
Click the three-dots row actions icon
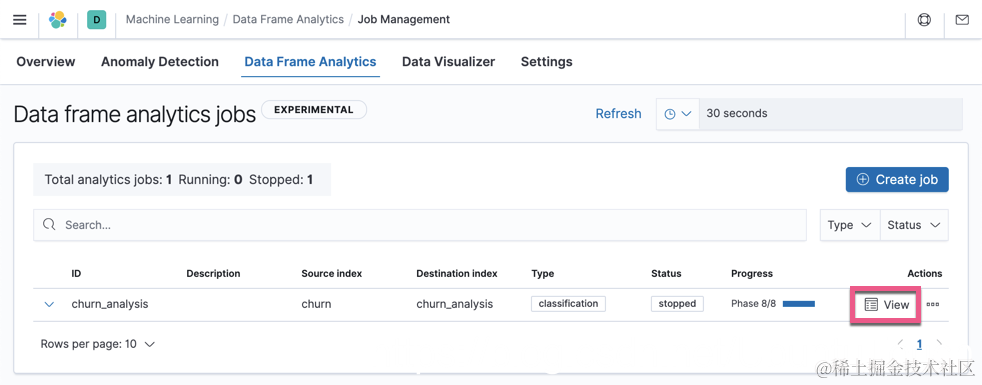pos(933,304)
